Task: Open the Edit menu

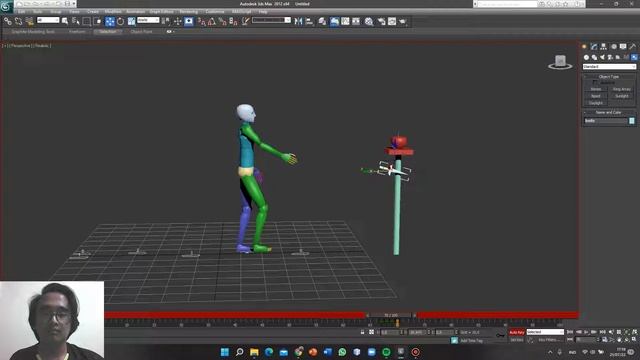Action: pyautogui.click(x=21, y=12)
